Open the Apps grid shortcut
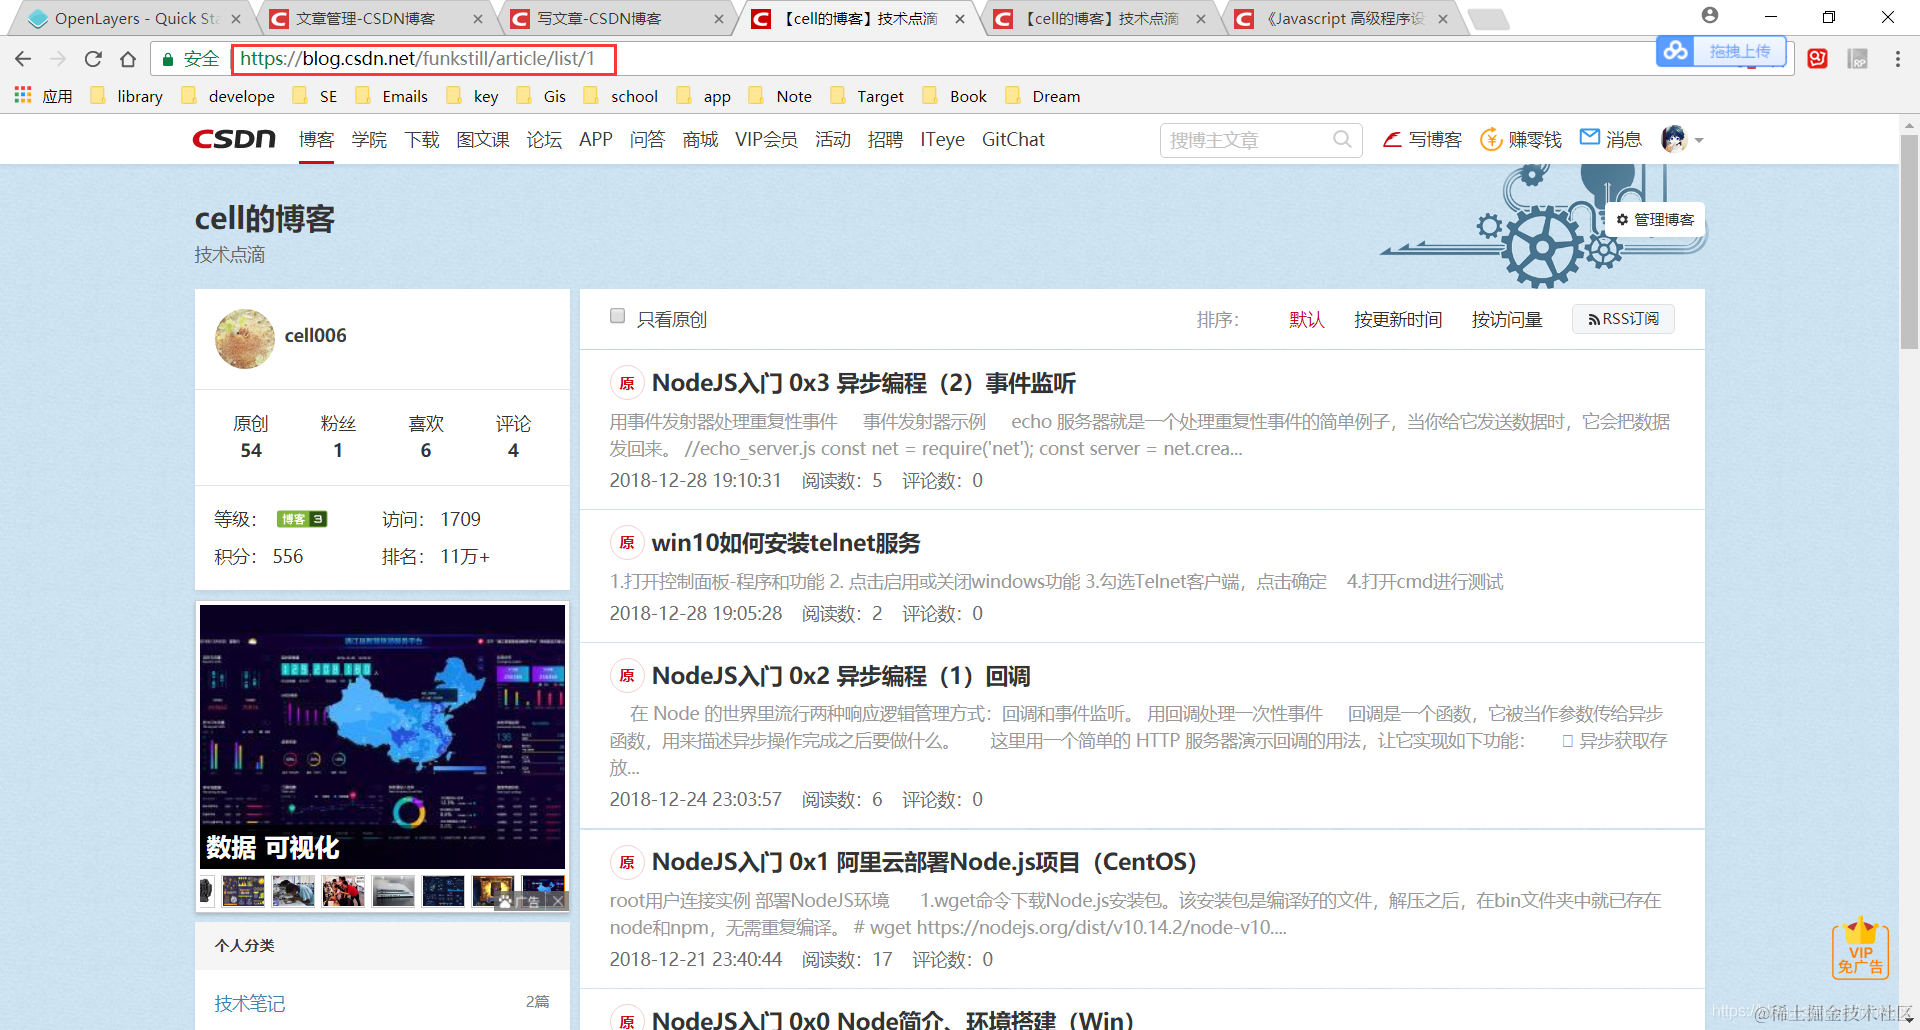This screenshot has width=1920, height=1030. (x=23, y=95)
